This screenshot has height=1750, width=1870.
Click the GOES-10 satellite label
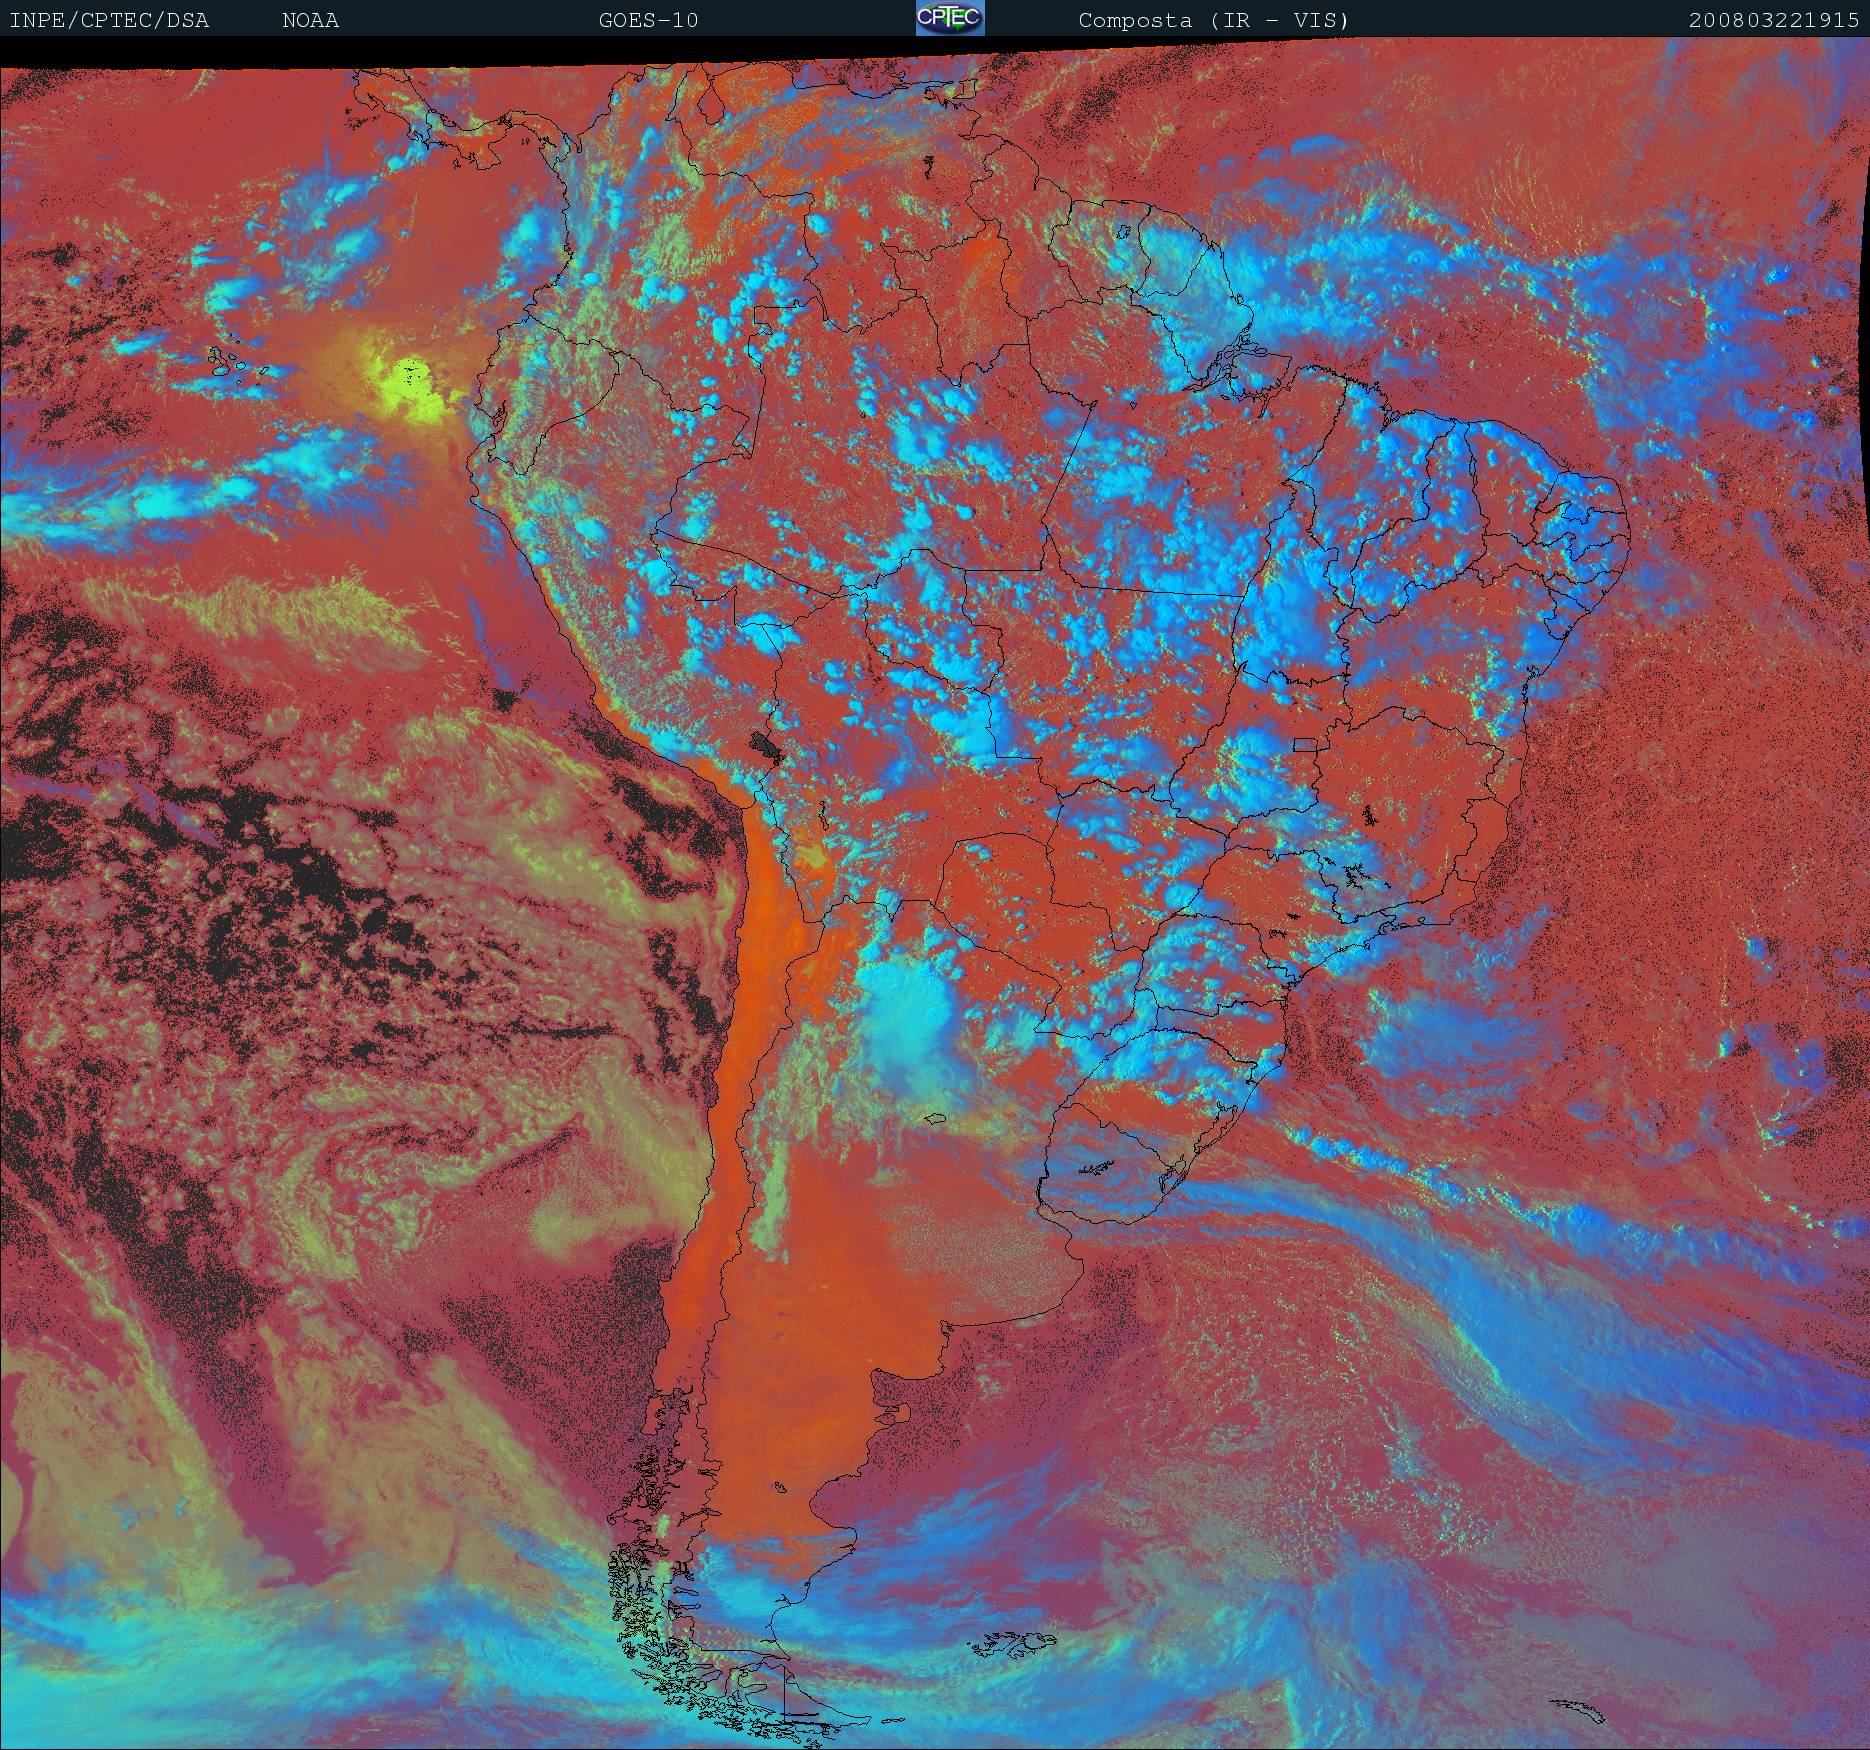[x=648, y=20]
